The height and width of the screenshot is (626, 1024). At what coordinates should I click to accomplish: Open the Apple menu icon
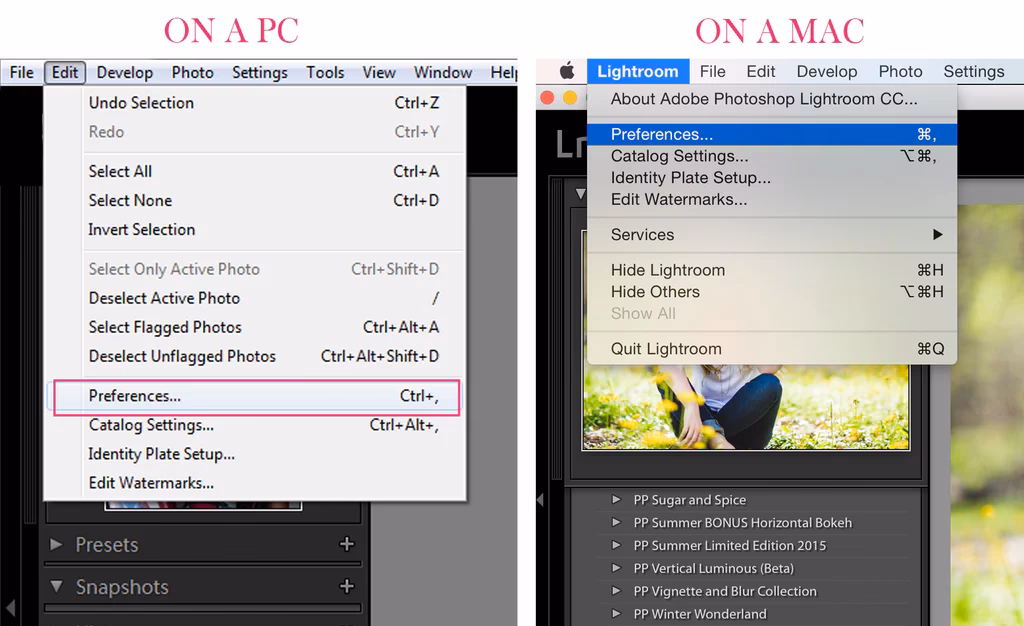click(567, 70)
